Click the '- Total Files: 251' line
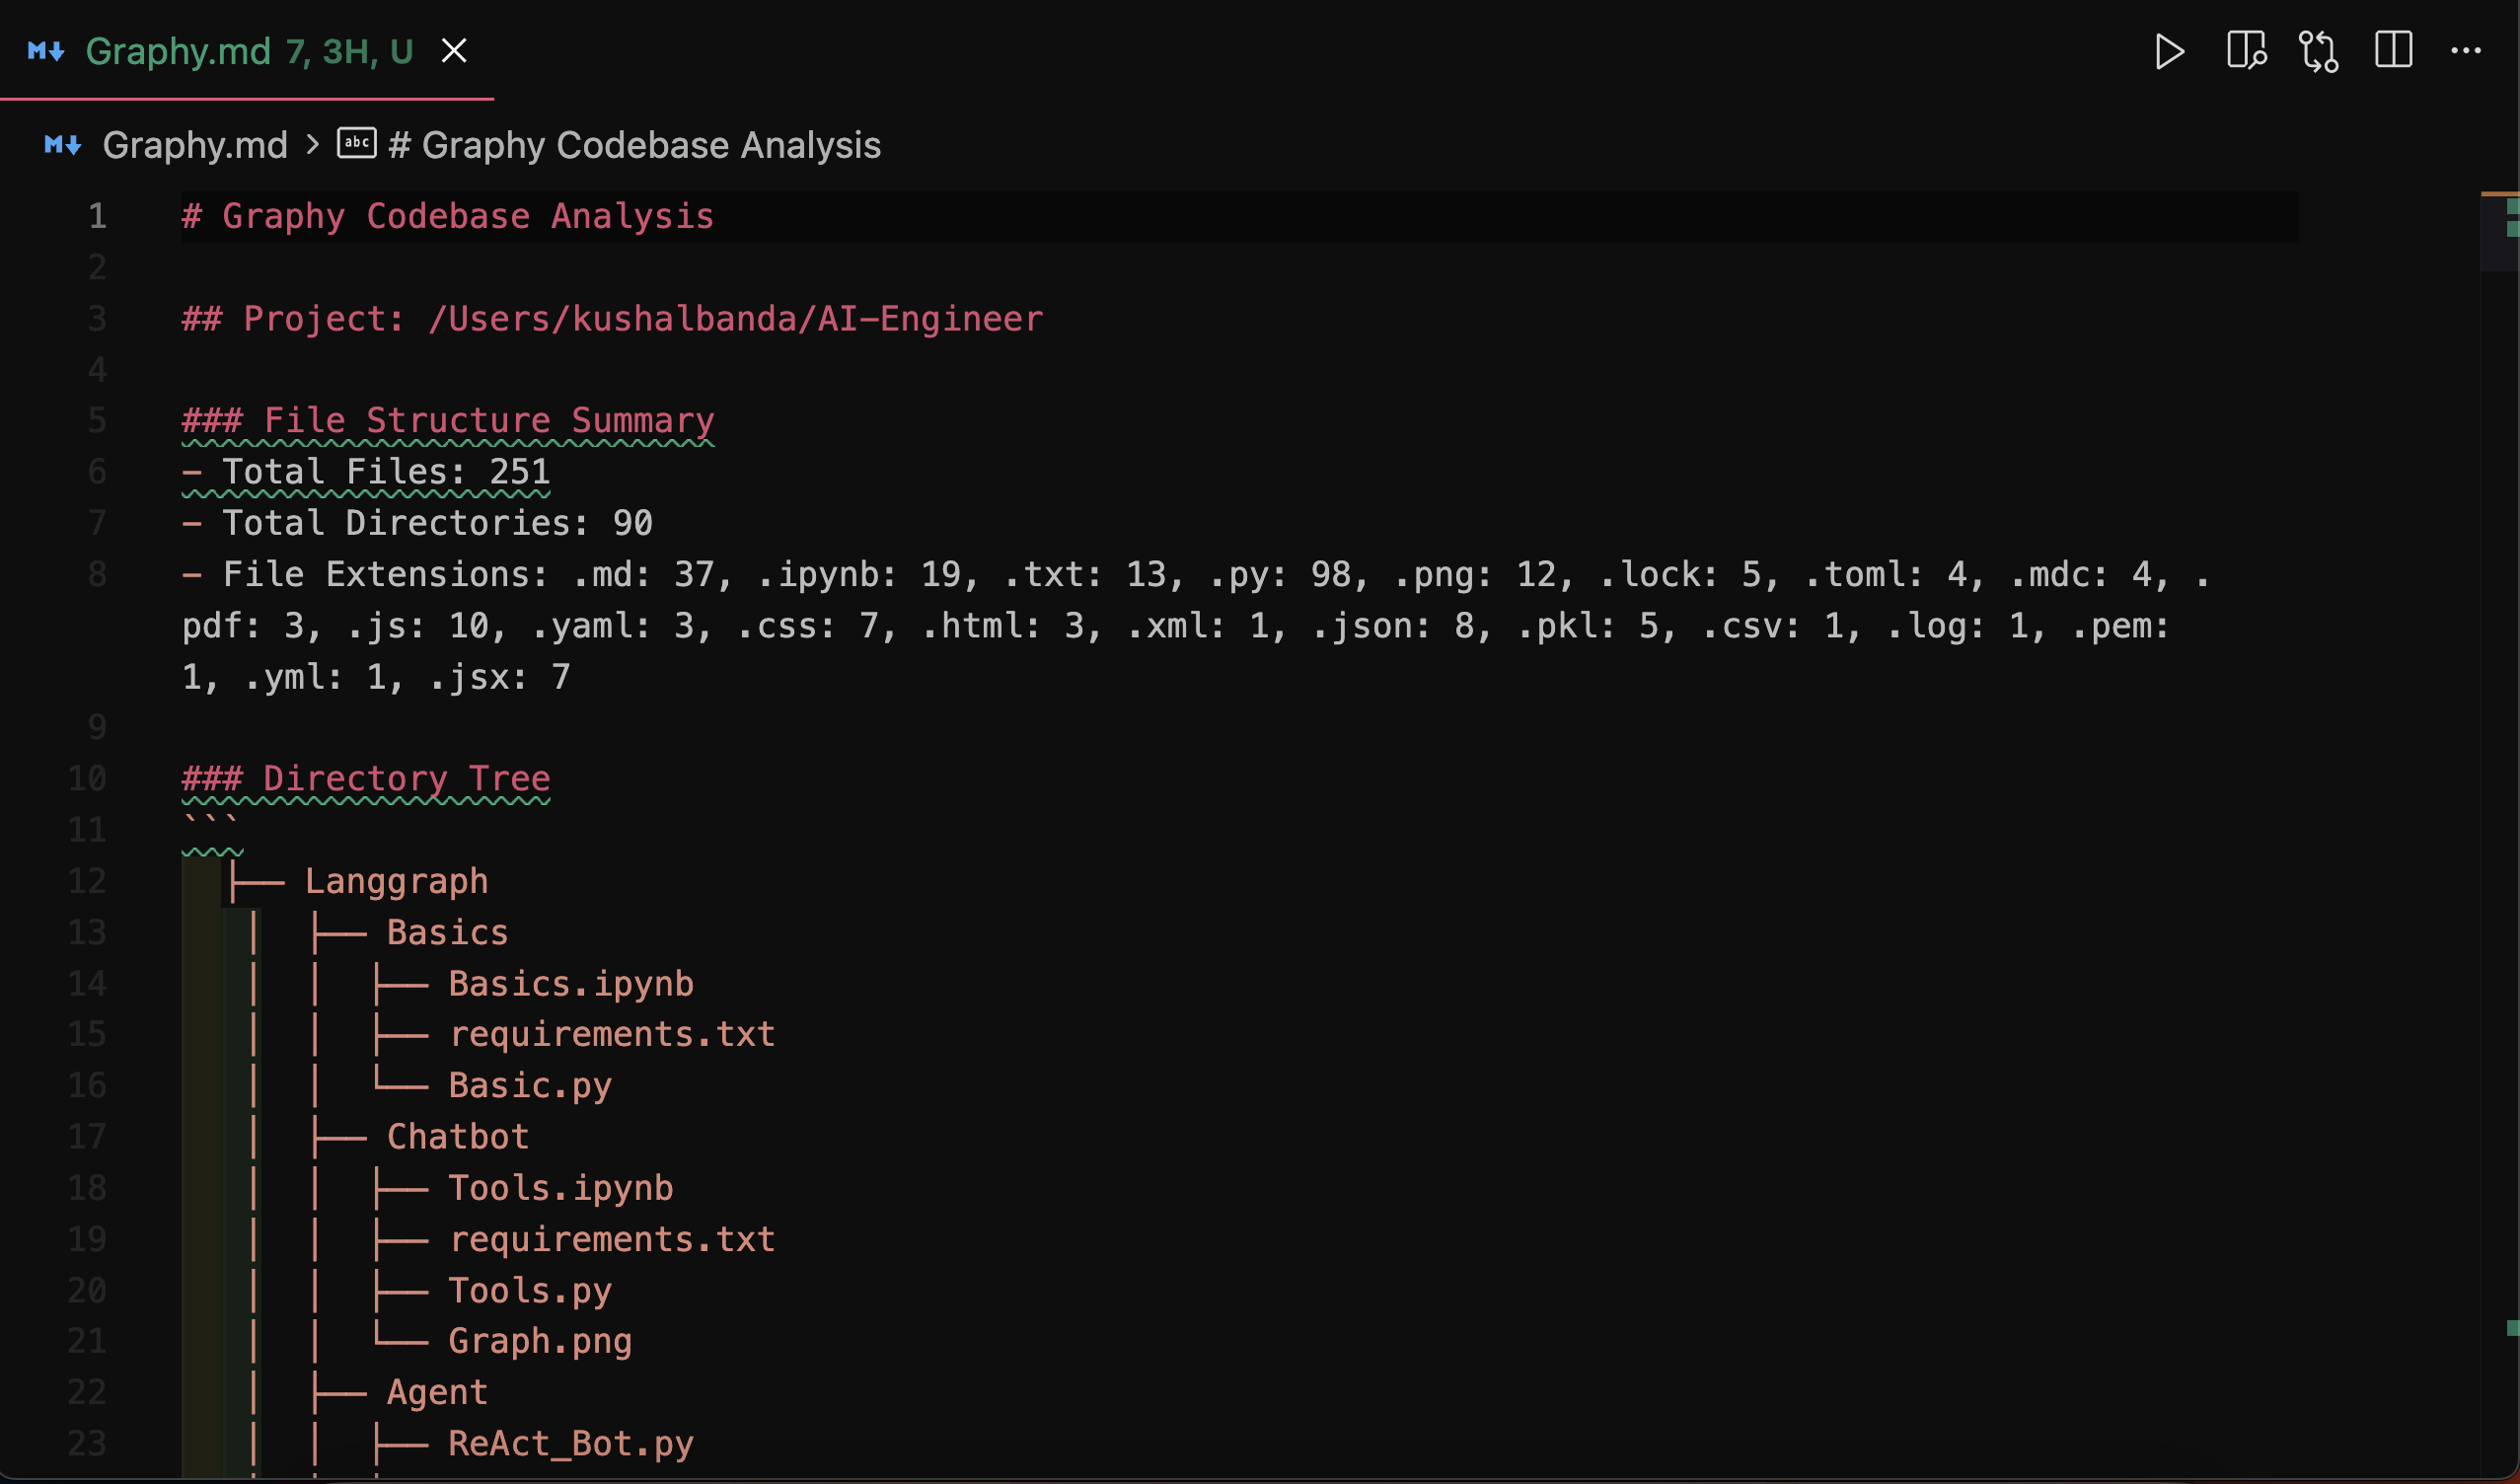 tap(366, 472)
